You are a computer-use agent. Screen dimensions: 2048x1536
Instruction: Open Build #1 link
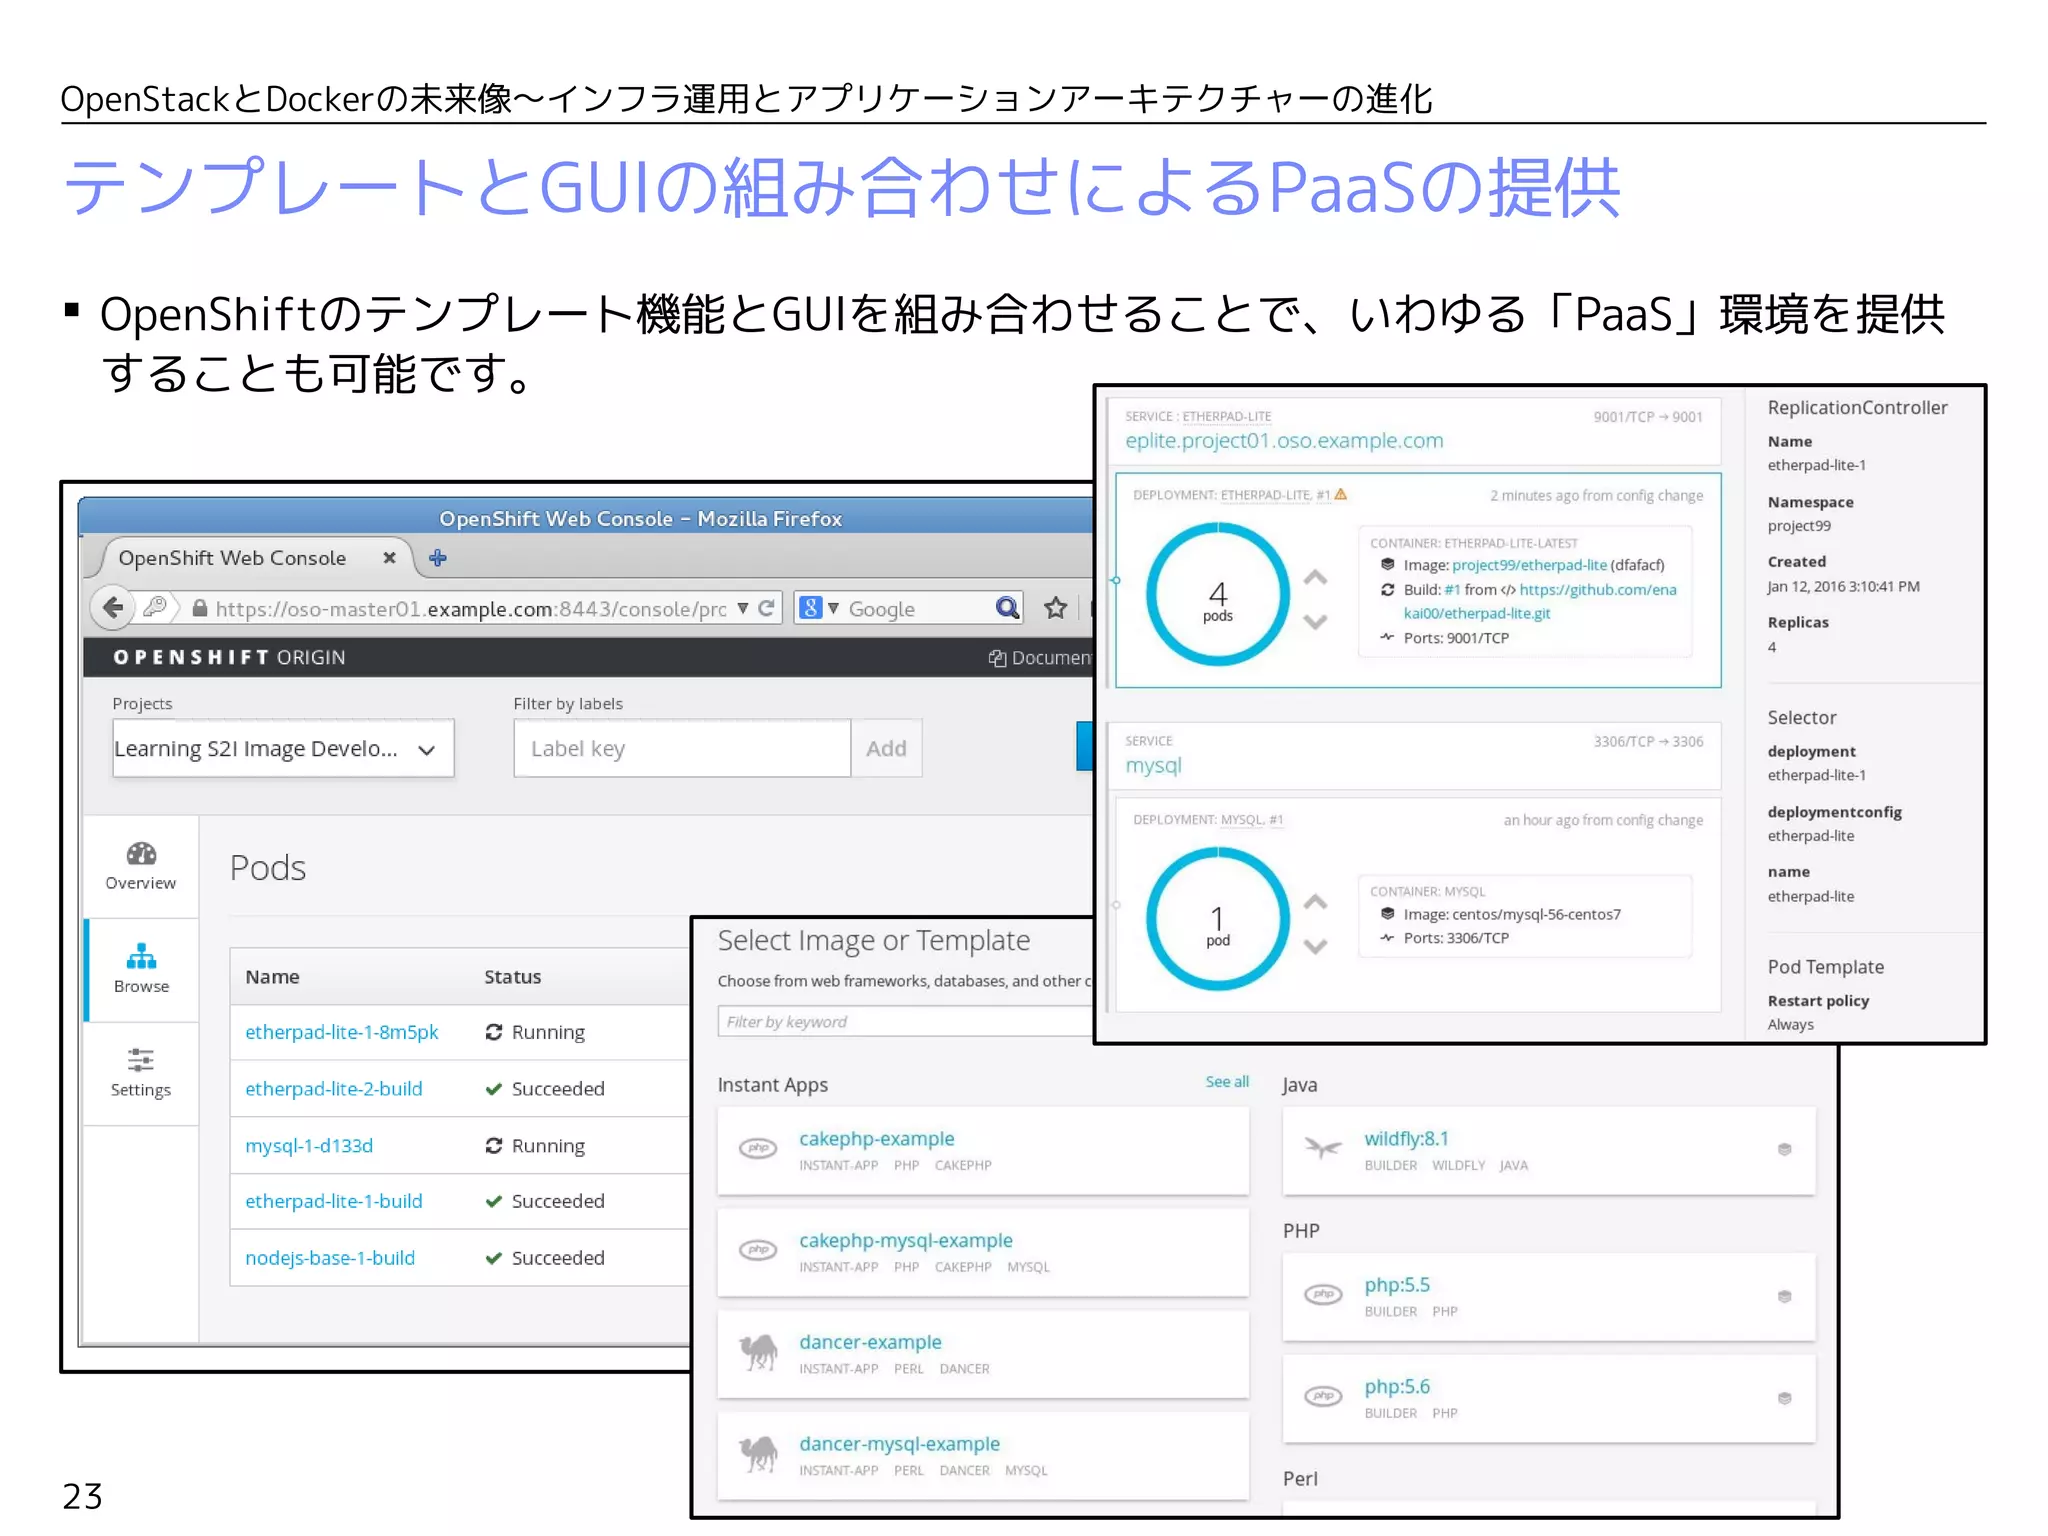[x=1452, y=590]
